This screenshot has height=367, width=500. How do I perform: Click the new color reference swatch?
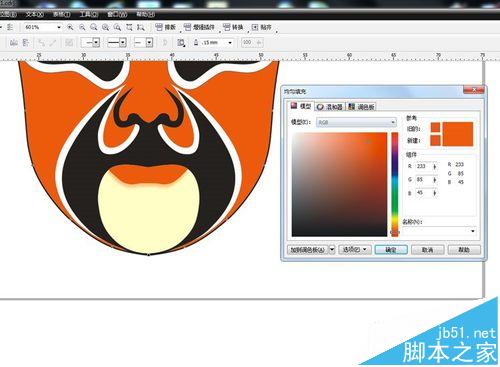point(435,140)
